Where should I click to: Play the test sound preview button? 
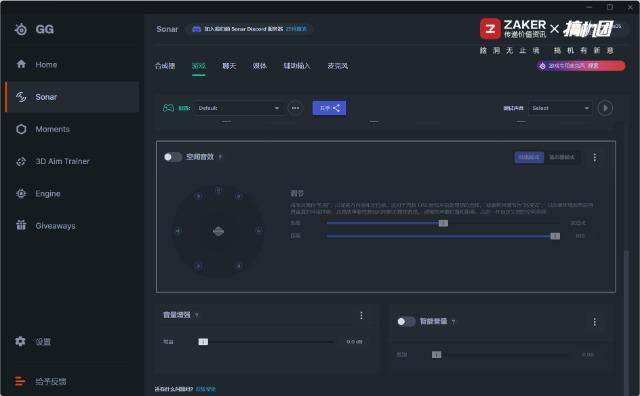point(605,108)
